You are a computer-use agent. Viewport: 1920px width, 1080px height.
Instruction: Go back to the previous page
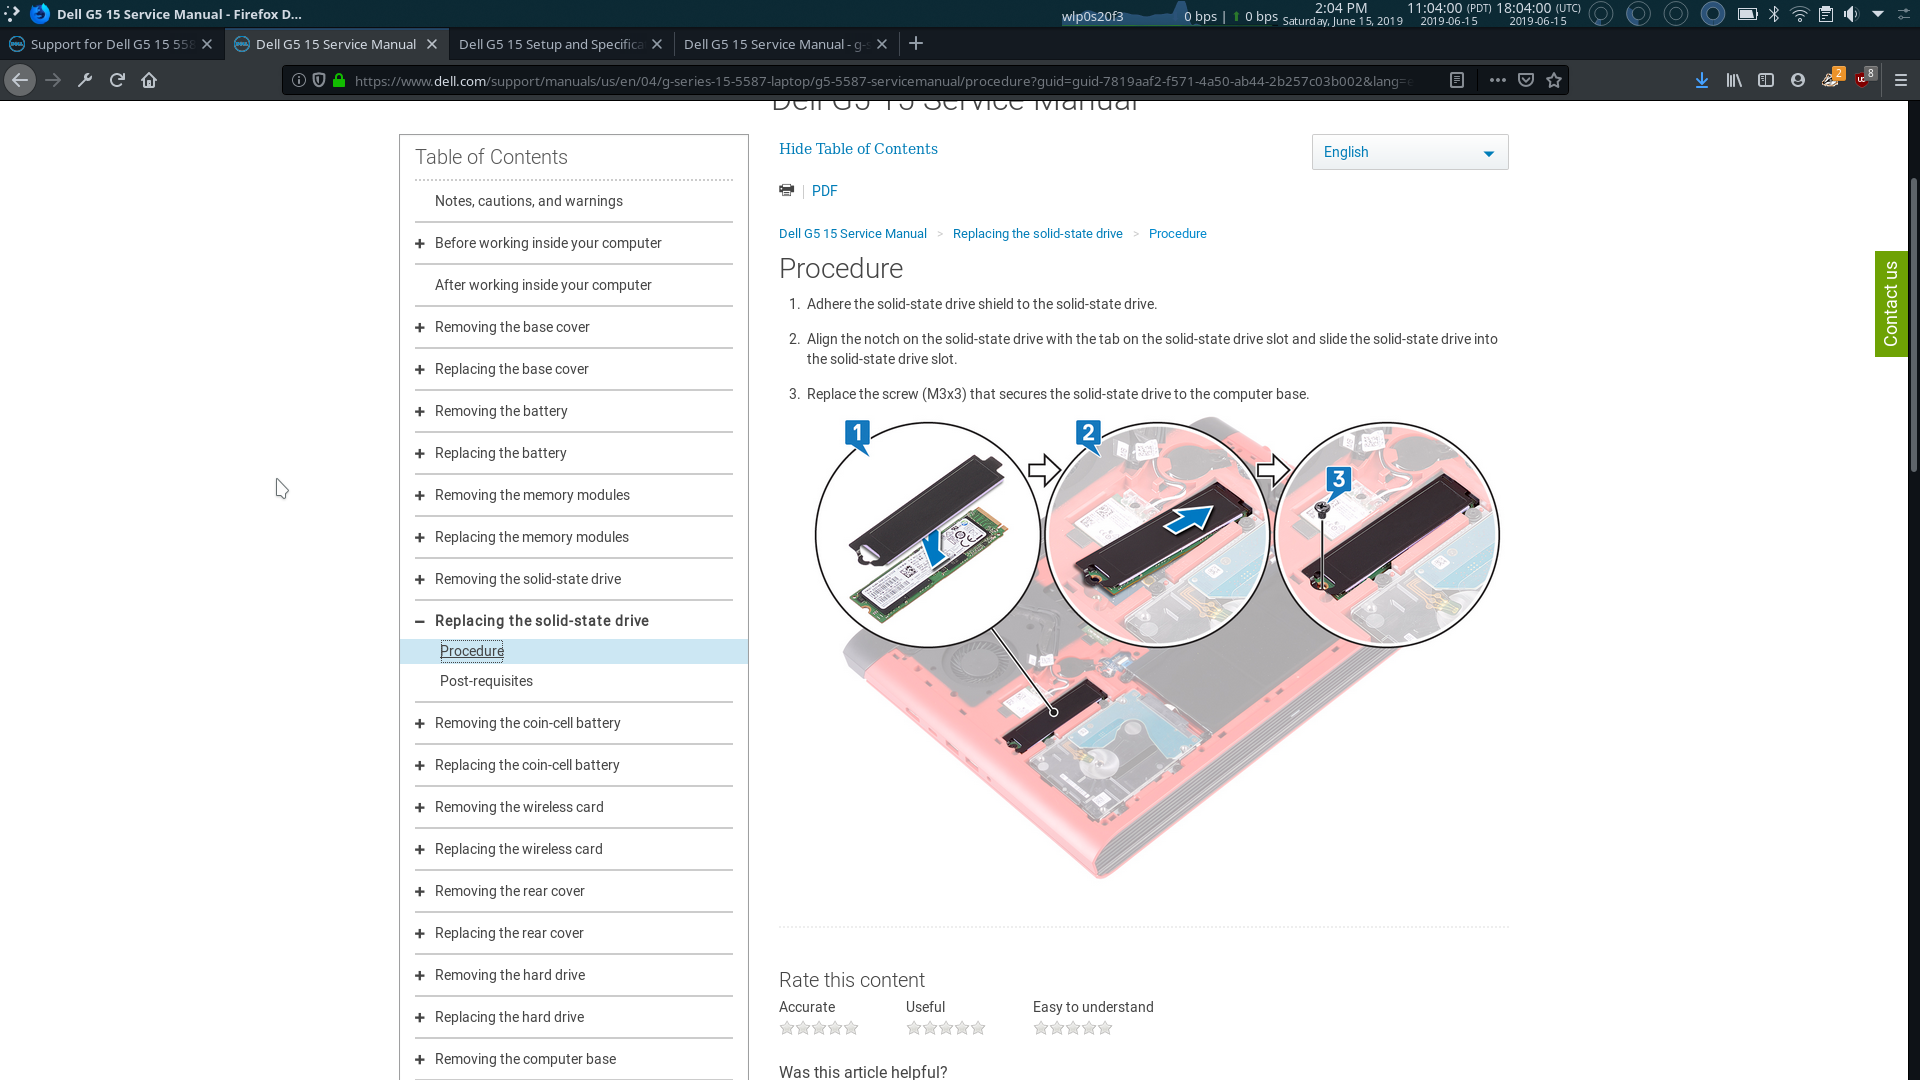[x=20, y=80]
